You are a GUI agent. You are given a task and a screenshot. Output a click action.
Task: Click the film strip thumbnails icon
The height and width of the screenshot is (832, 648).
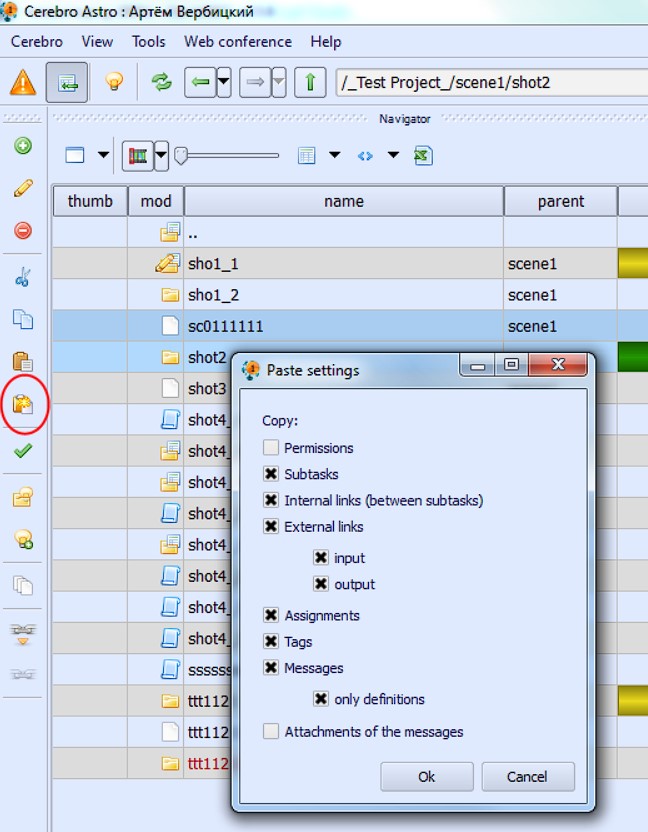137,155
